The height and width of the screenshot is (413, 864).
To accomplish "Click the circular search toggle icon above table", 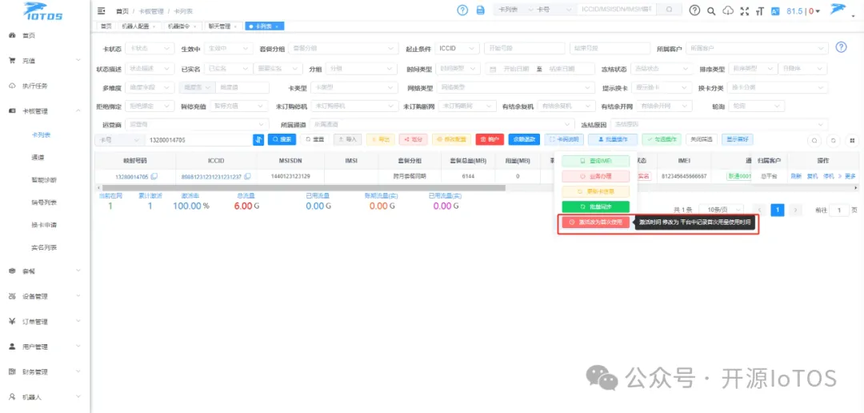I will tap(814, 140).
